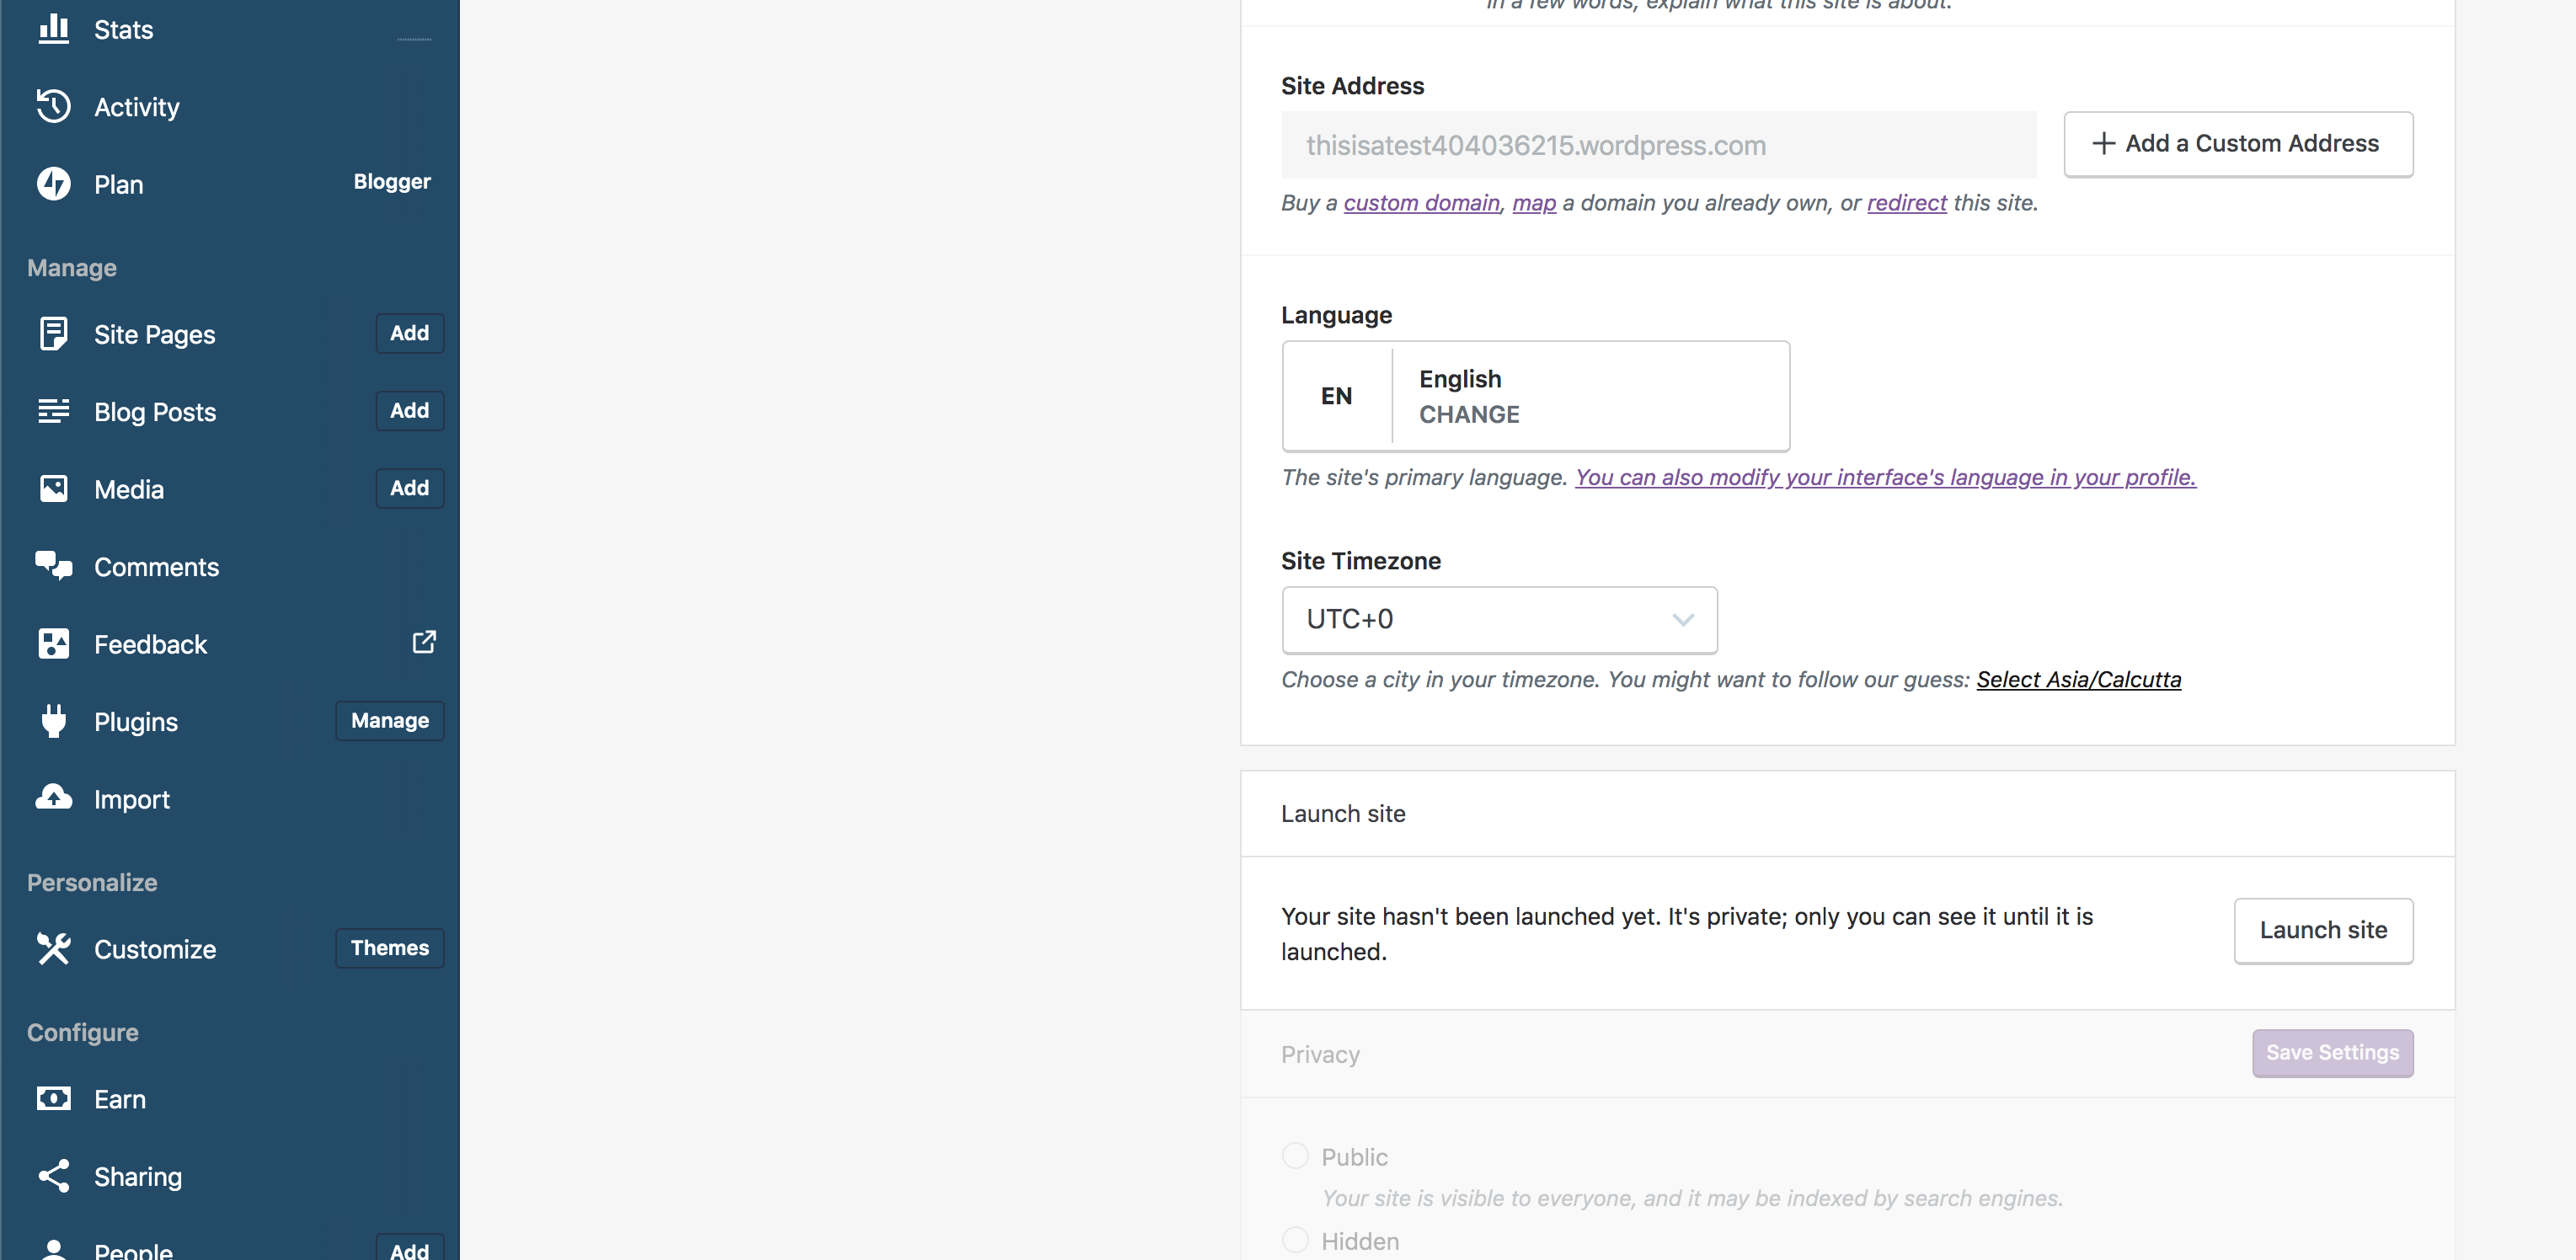Viewport: 2576px width, 1260px height.
Task: Click the Plan lightning bolt icon
Action: point(53,184)
